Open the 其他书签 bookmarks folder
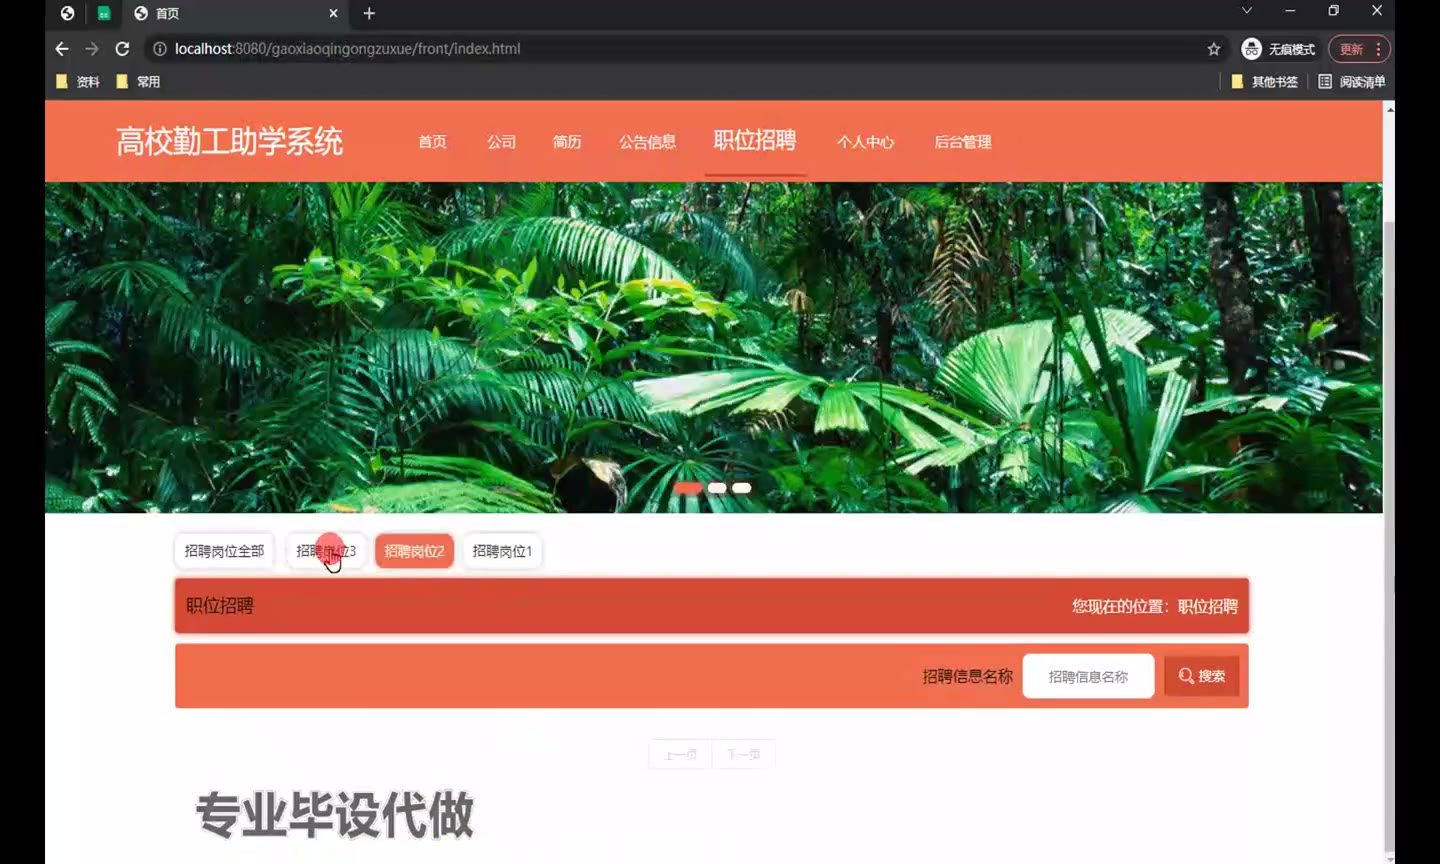The height and width of the screenshot is (864, 1440). [1264, 82]
